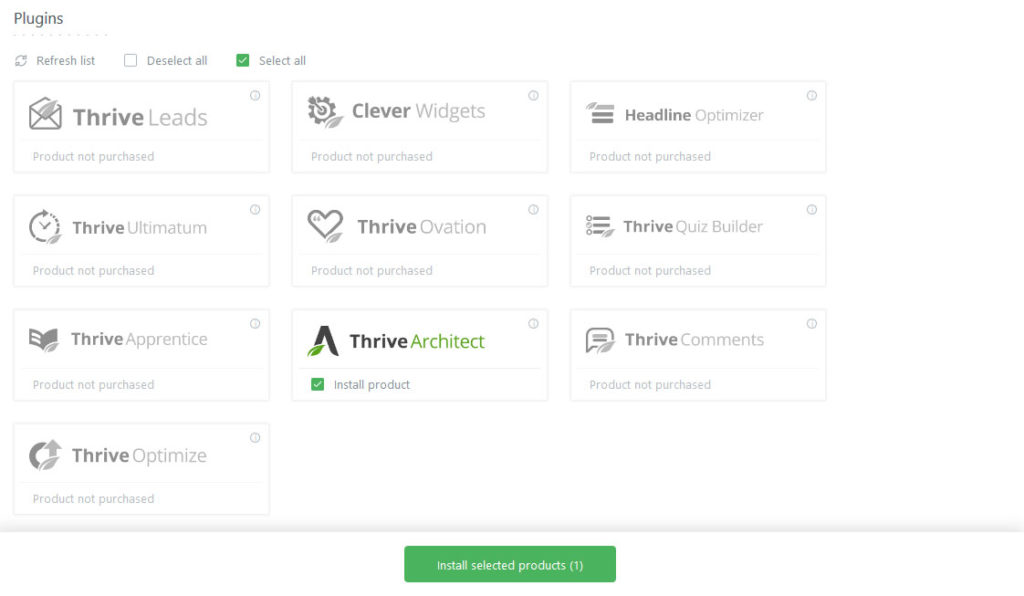Click 'Product not purchased' under Thrive Ultimatum
1024x596 pixels.
(93, 271)
